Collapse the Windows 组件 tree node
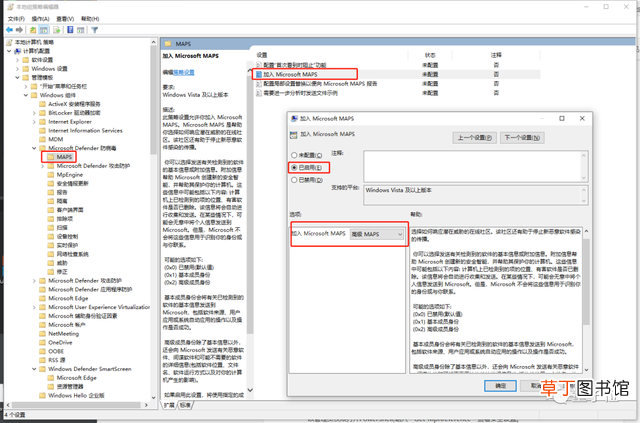Viewport: 640px width, 423px height. (26, 95)
